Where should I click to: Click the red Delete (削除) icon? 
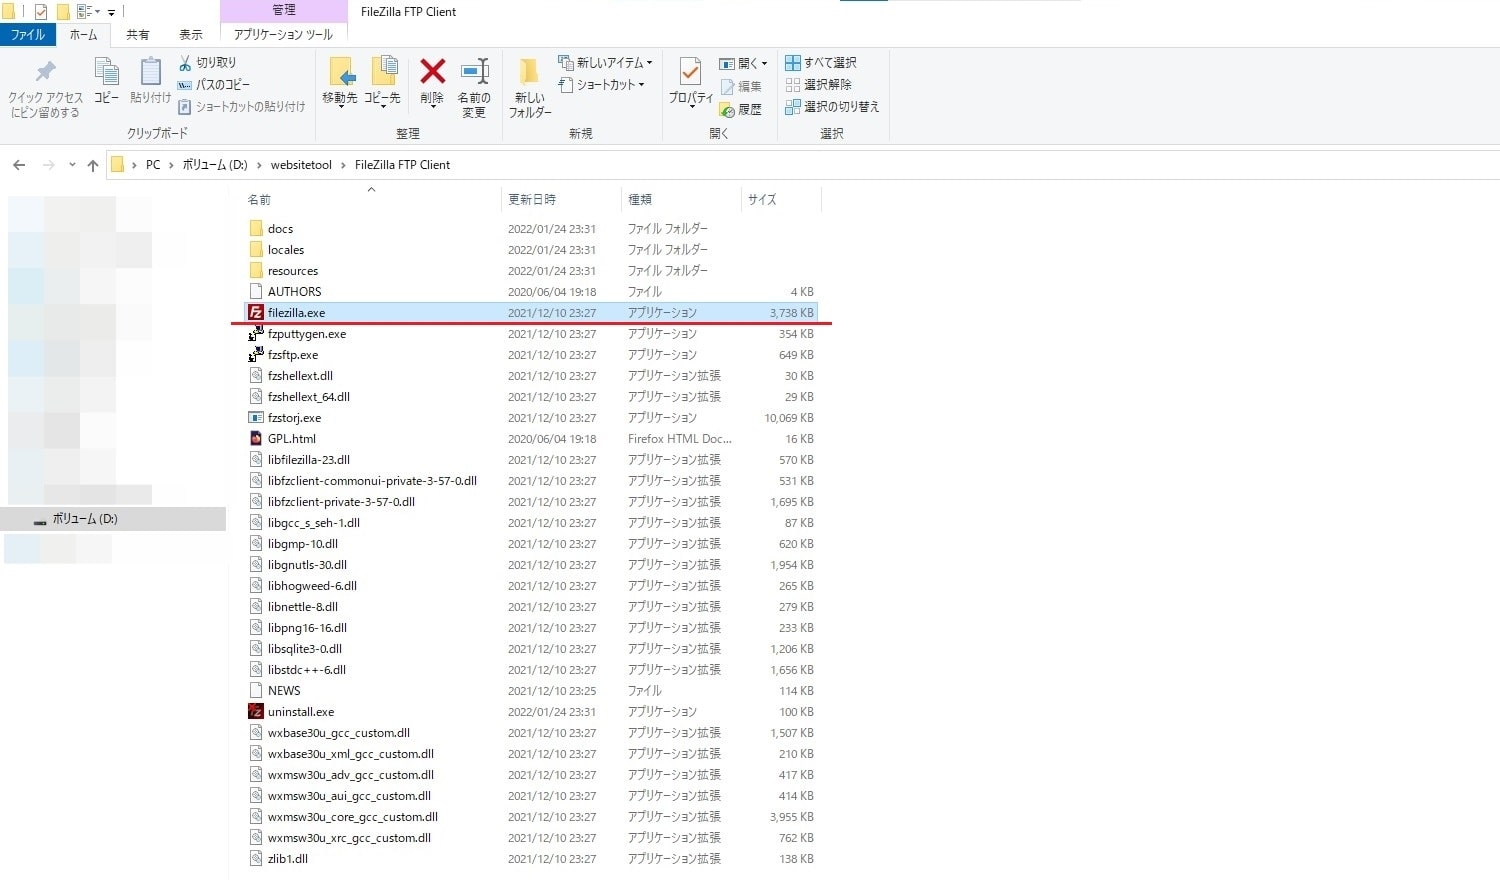tap(432, 73)
